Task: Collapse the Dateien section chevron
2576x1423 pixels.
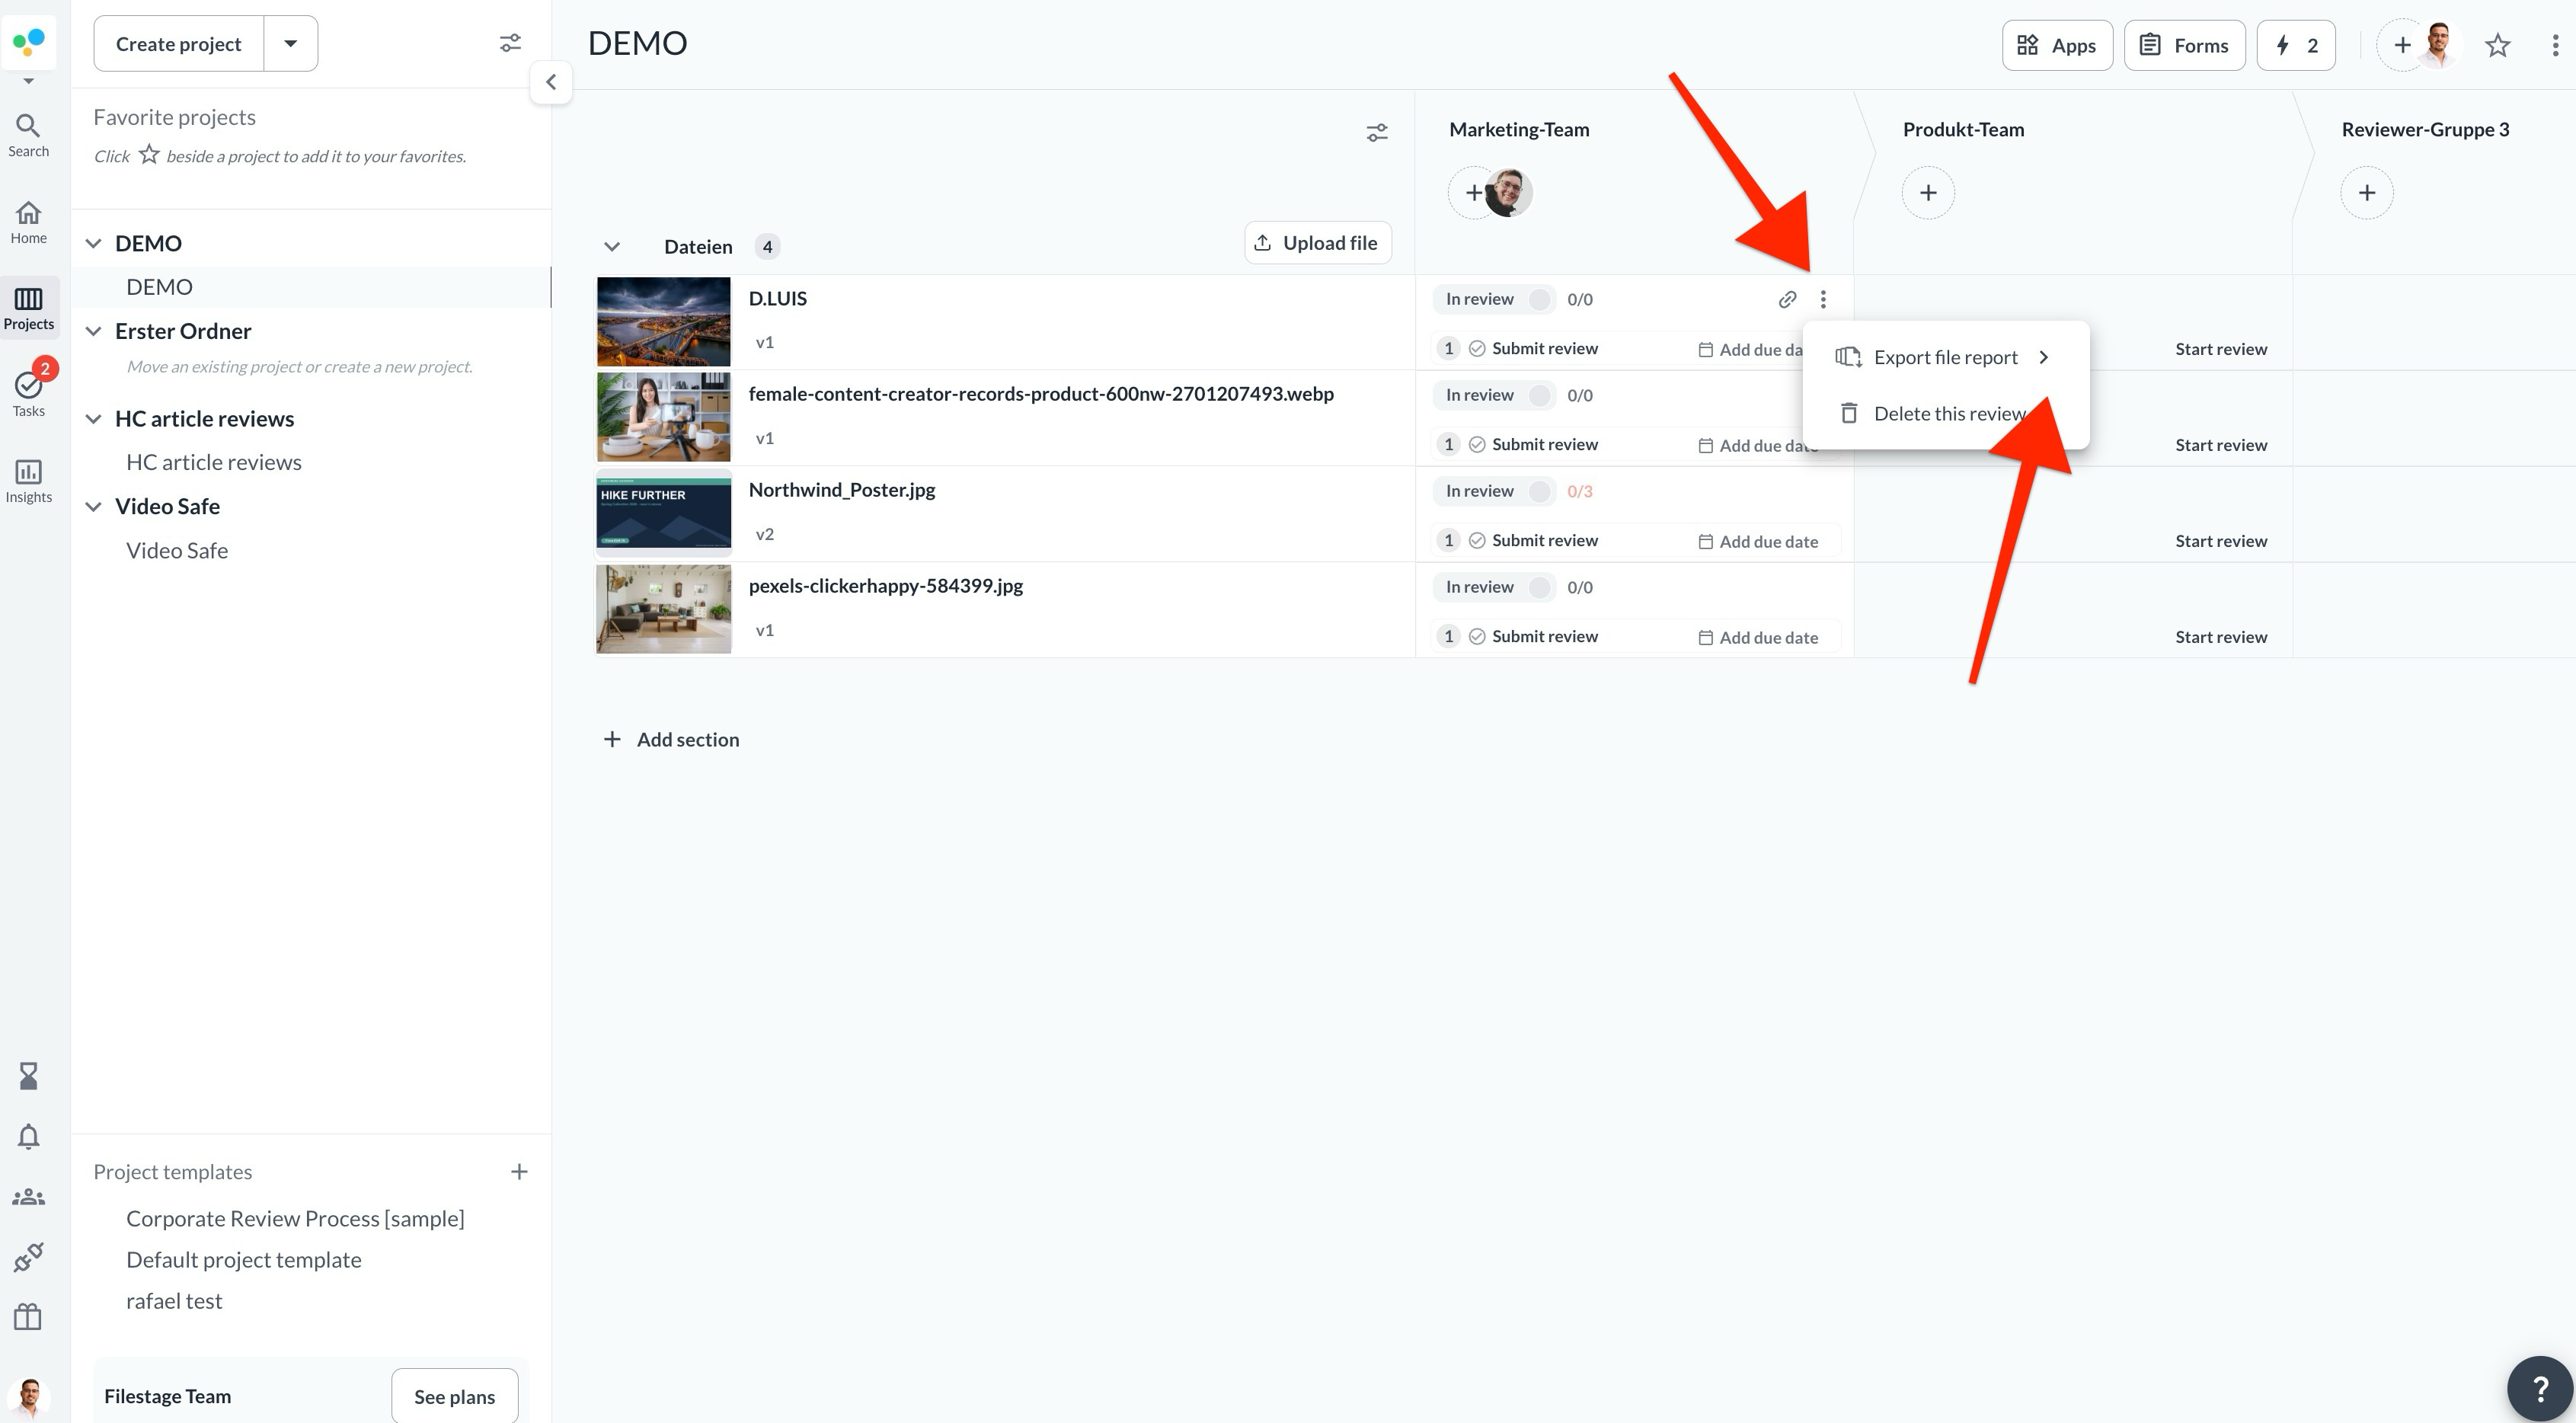Action: (612, 247)
